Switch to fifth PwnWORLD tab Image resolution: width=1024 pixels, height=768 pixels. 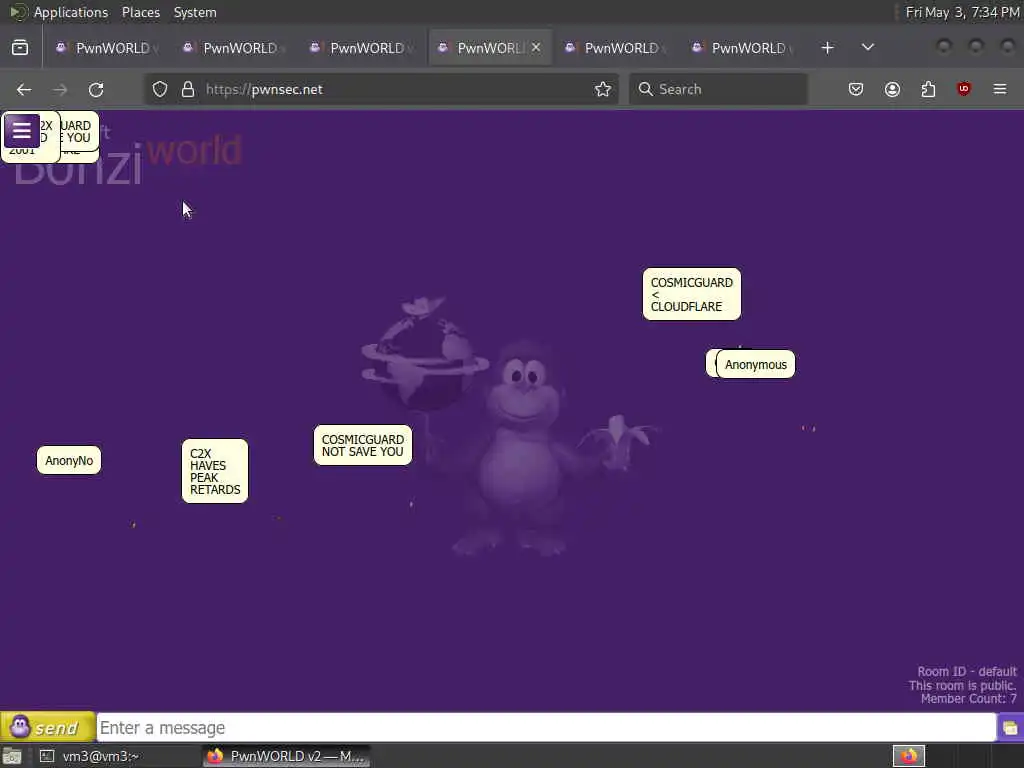(x=615, y=48)
